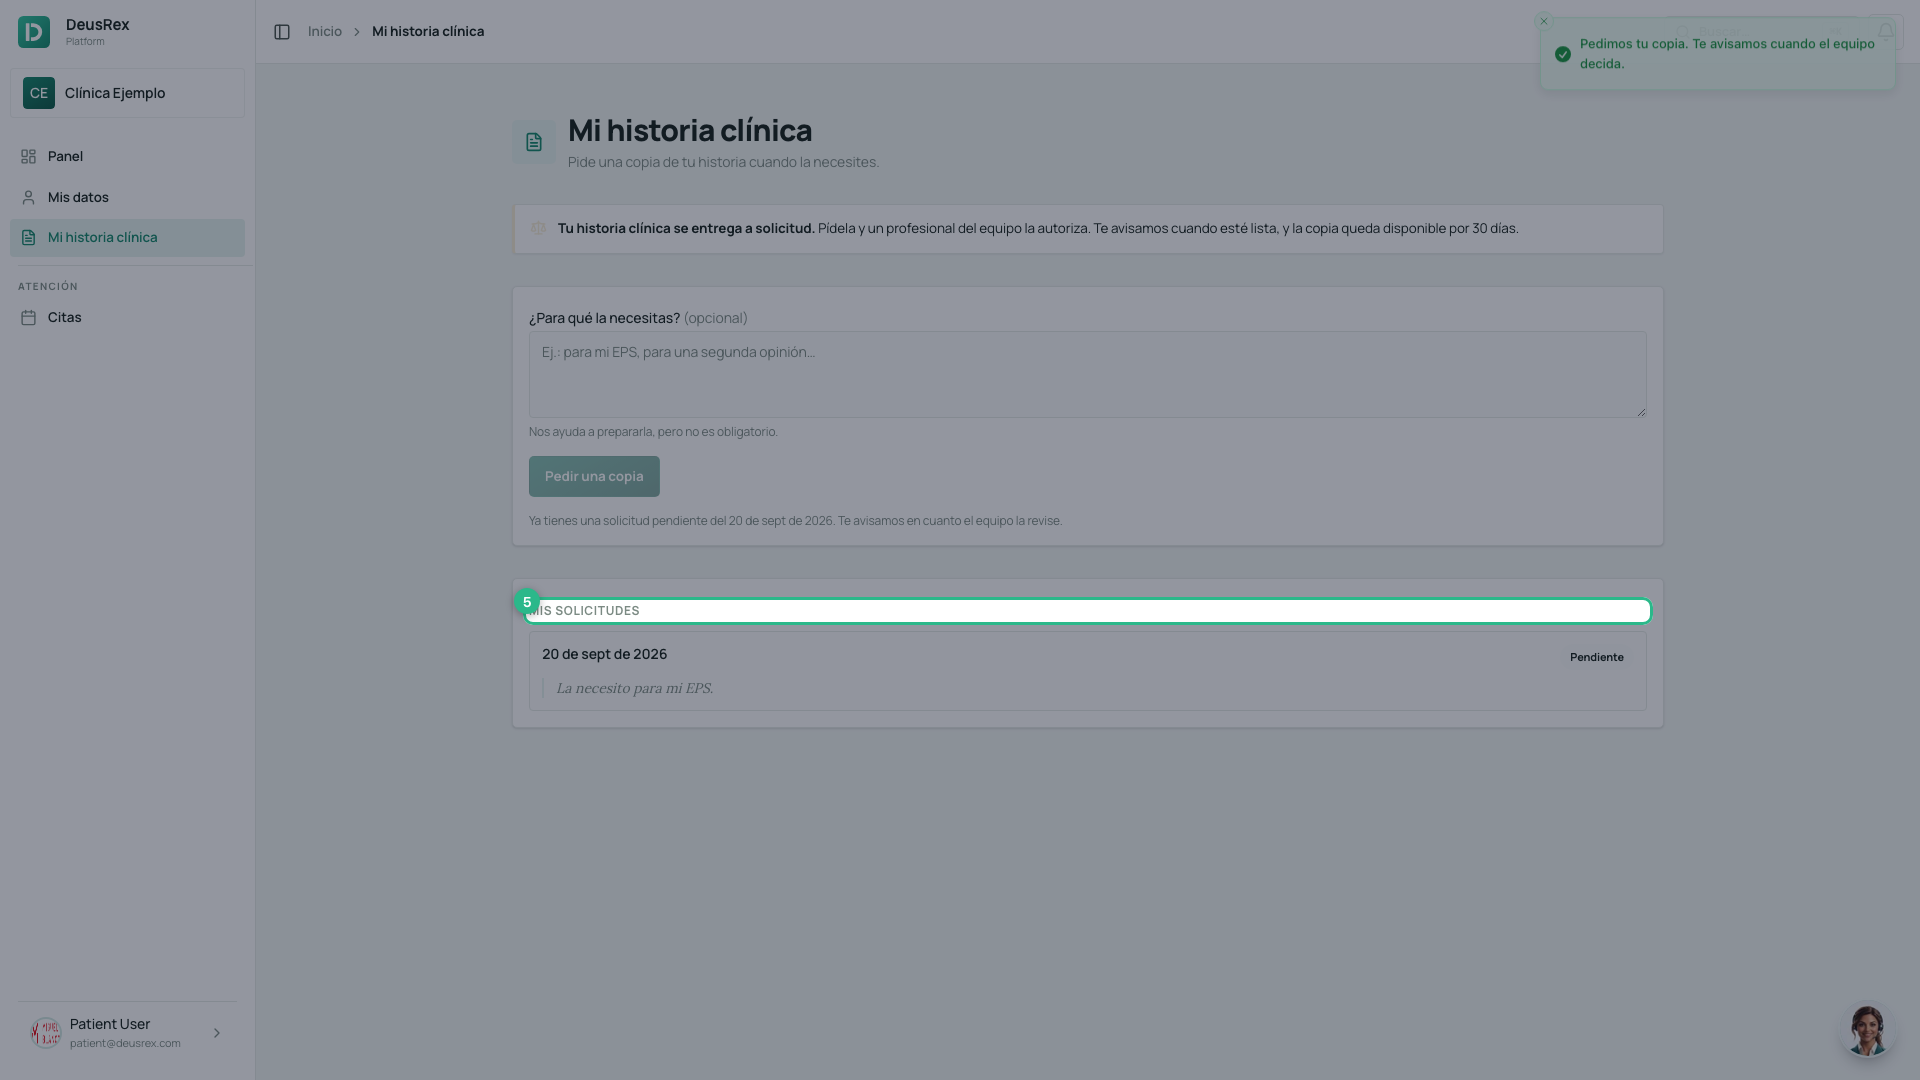The image size is (1920, 1080).
Task: Go to Inicio breadcrumb link
Action: (x=325, y=32)
